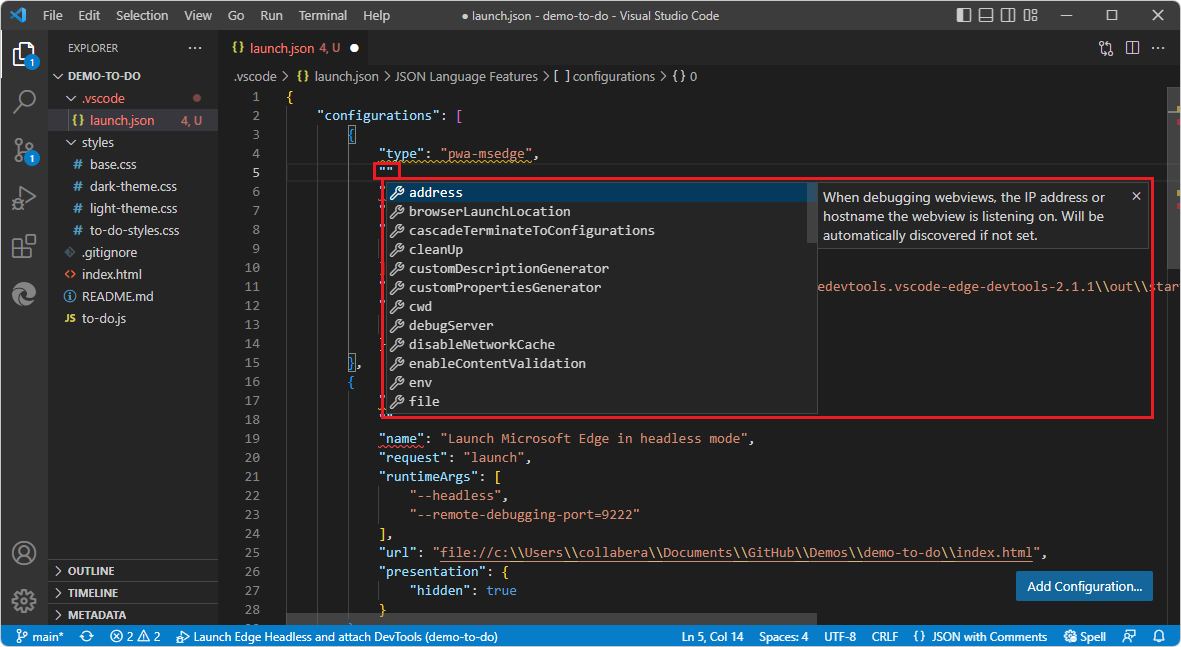Image resolution: width=1181 pixels, height=647 pixels.
Task: Toggle the Secondary Side Bar
Action: [x=1008, y=15]
